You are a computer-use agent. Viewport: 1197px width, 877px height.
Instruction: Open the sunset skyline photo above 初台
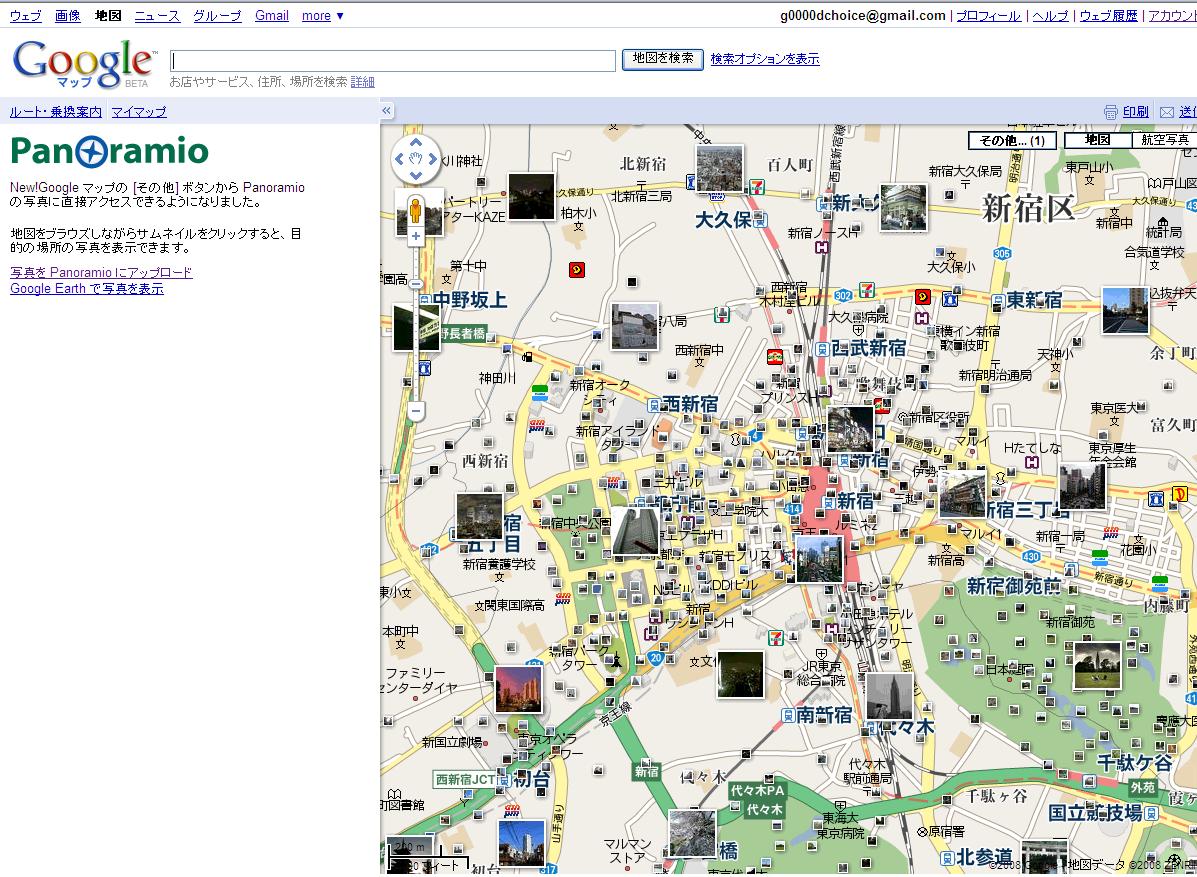(x=519, y=688)
